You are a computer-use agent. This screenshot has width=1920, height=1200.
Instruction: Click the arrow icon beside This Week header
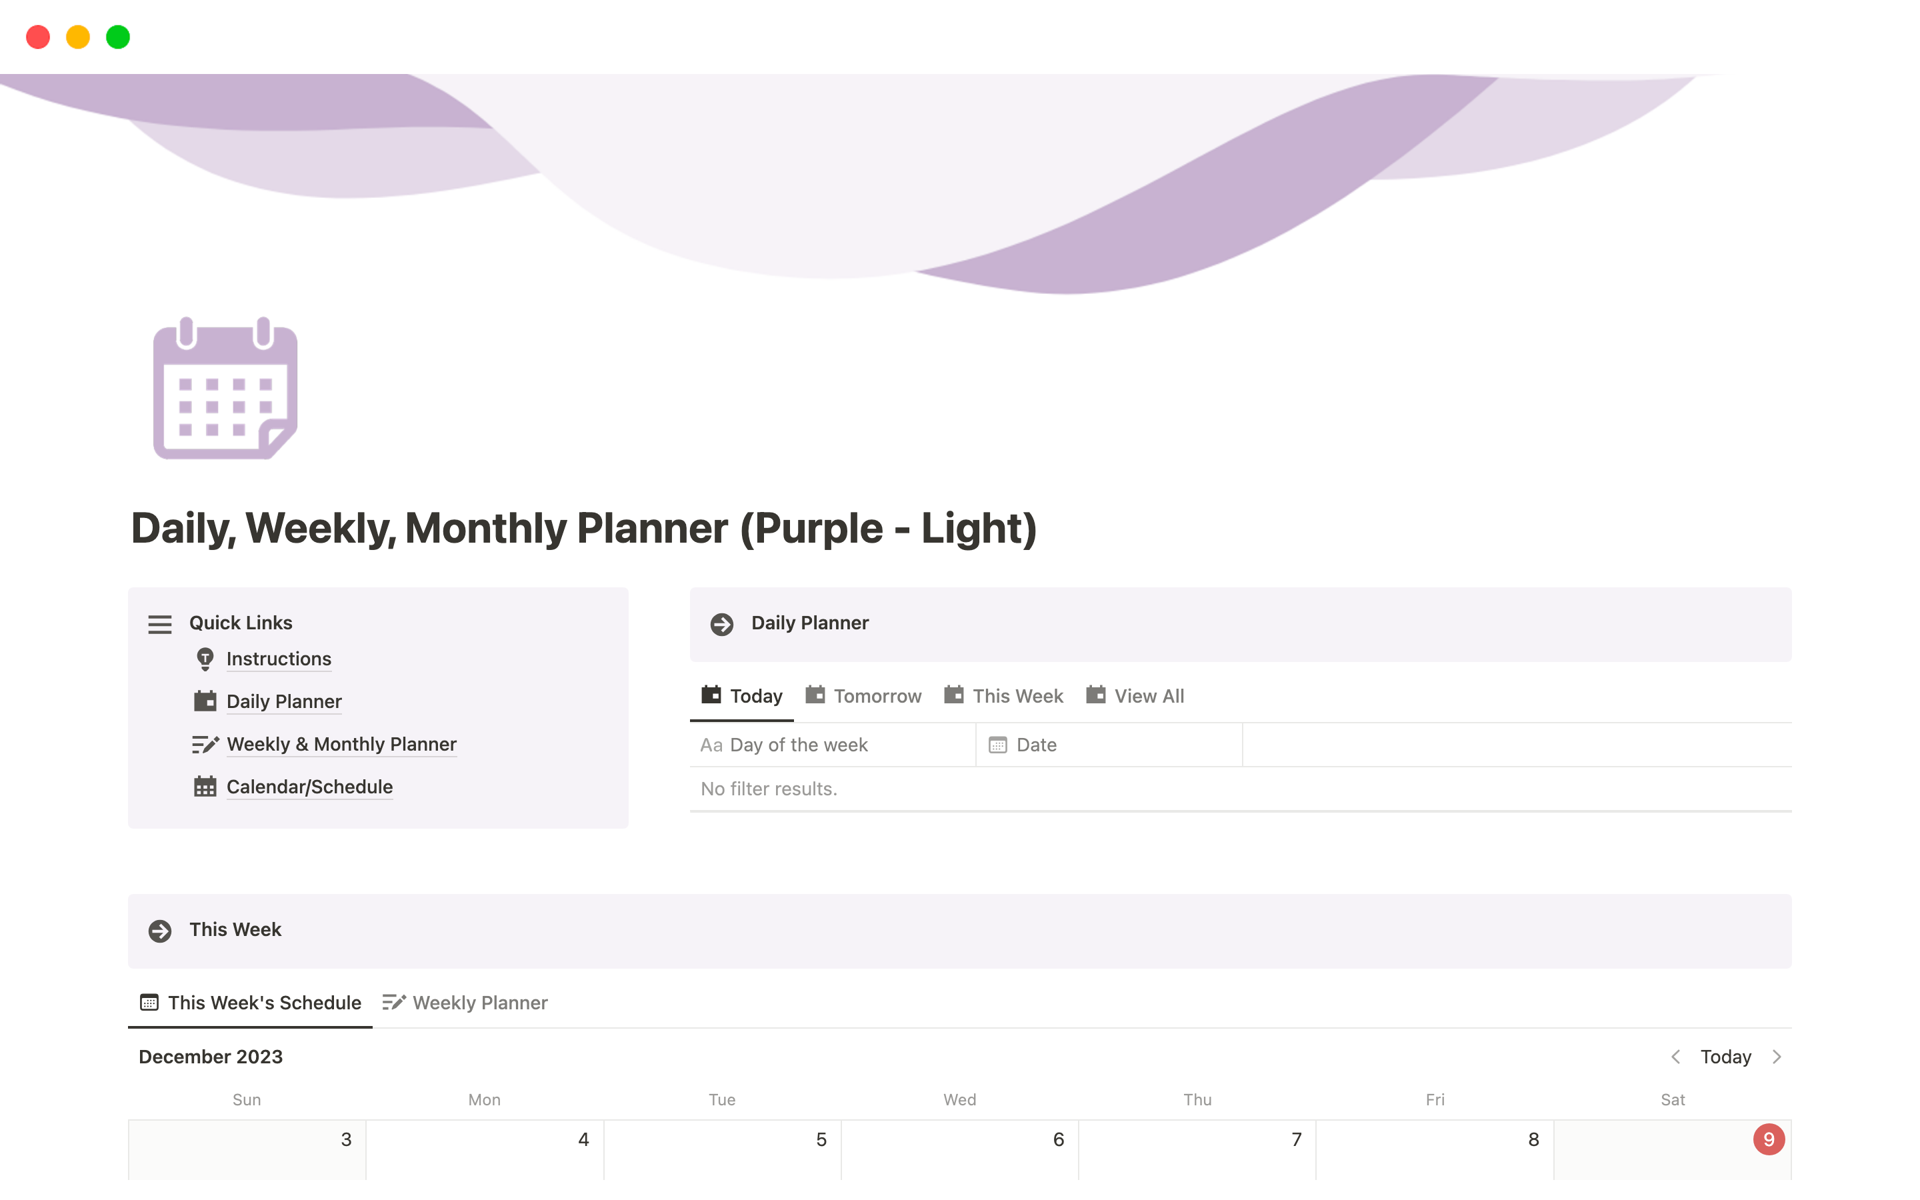[160, 929]
